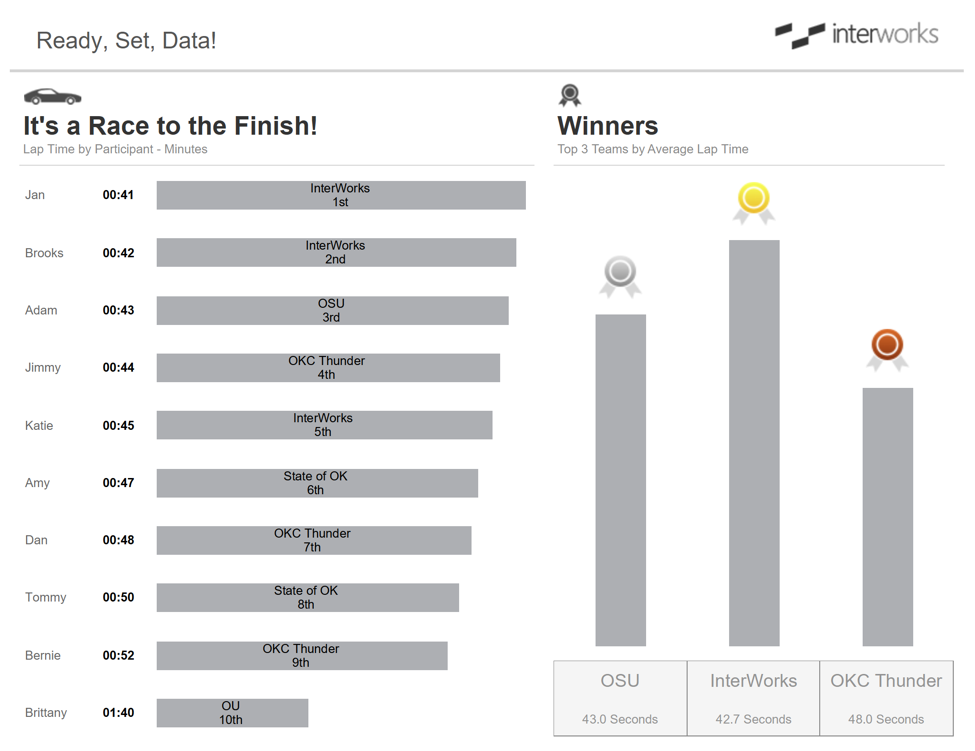Viewport: 975px width, 751px height.
Task: Click the award ribbon icon above Winners
Action: tap(570, 95)
